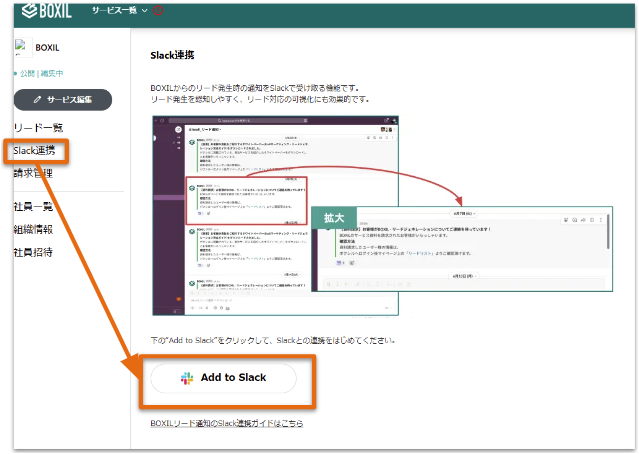Click the pencil icon on サービス編集
The height and width of the screenshot is (454, 639).
(x=37, y=100)
